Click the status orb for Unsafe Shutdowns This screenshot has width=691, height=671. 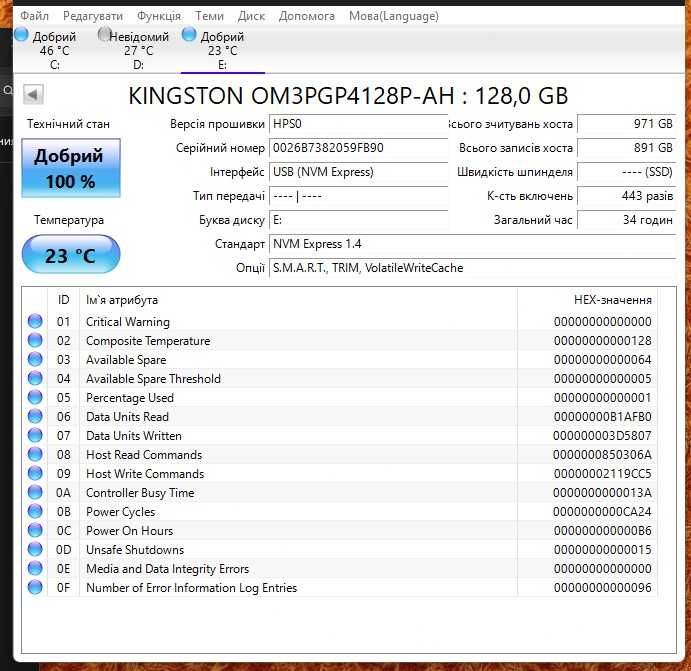[x=35, y=549]
